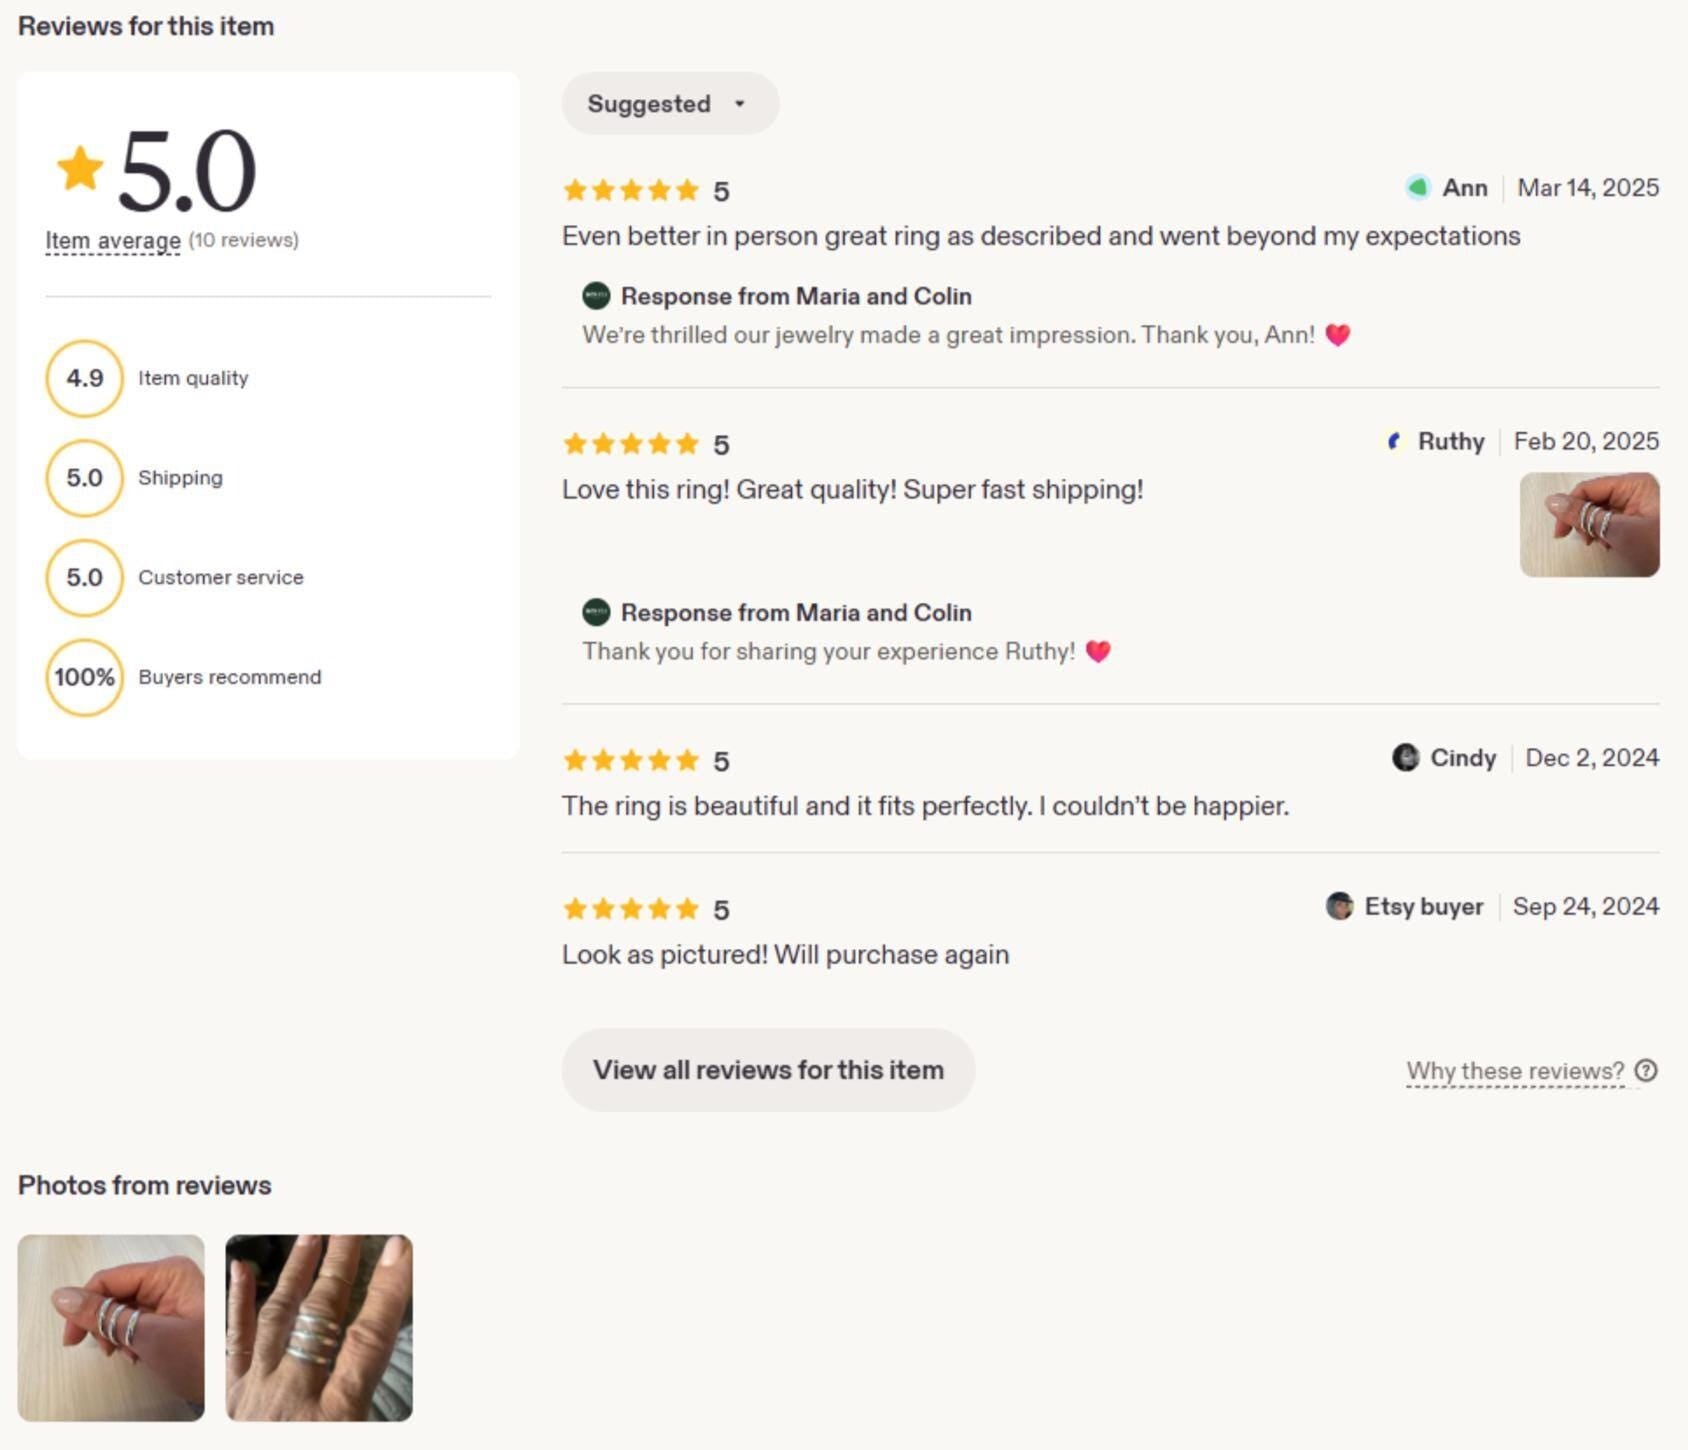Click View all reviews for this item
This screenshot has width=1688, height=1450.
[x=768, y=1070]
